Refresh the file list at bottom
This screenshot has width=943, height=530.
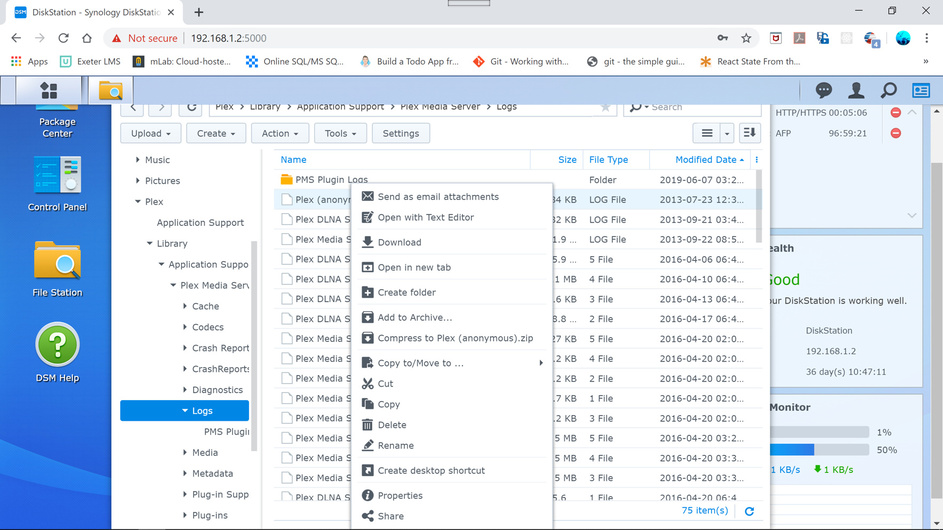749,511
